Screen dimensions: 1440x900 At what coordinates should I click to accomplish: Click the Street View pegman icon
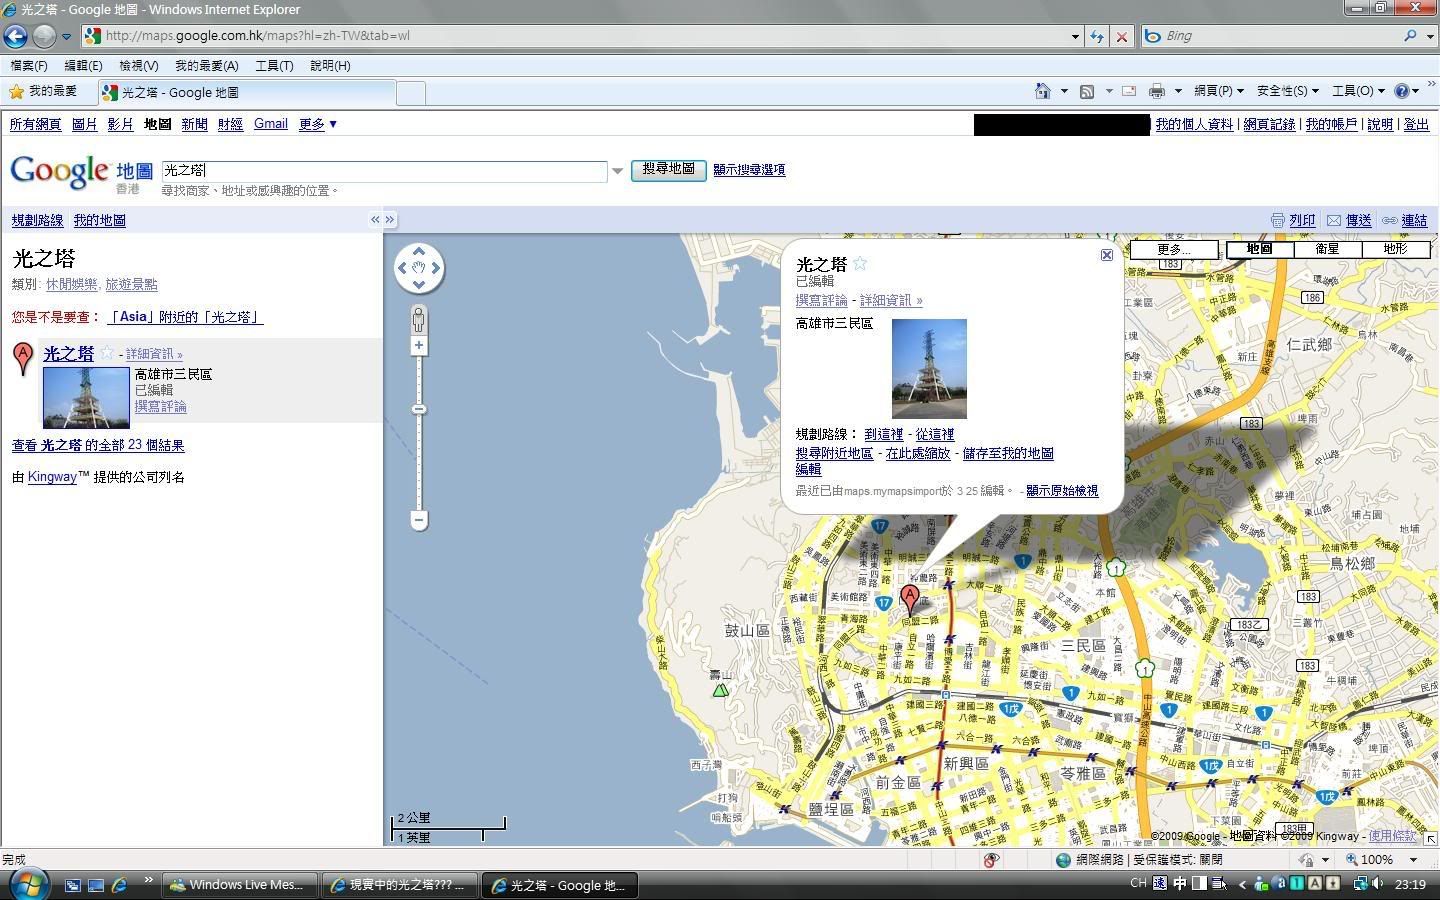click(x=418, y=320)
